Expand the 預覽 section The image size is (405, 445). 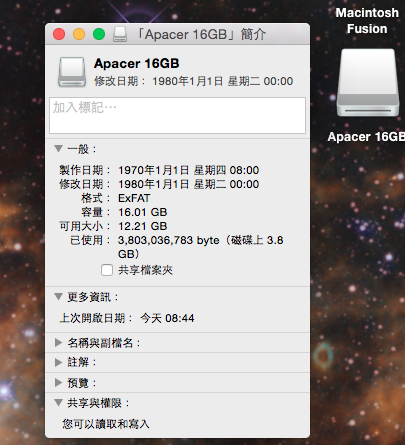(x=58, y=382)
